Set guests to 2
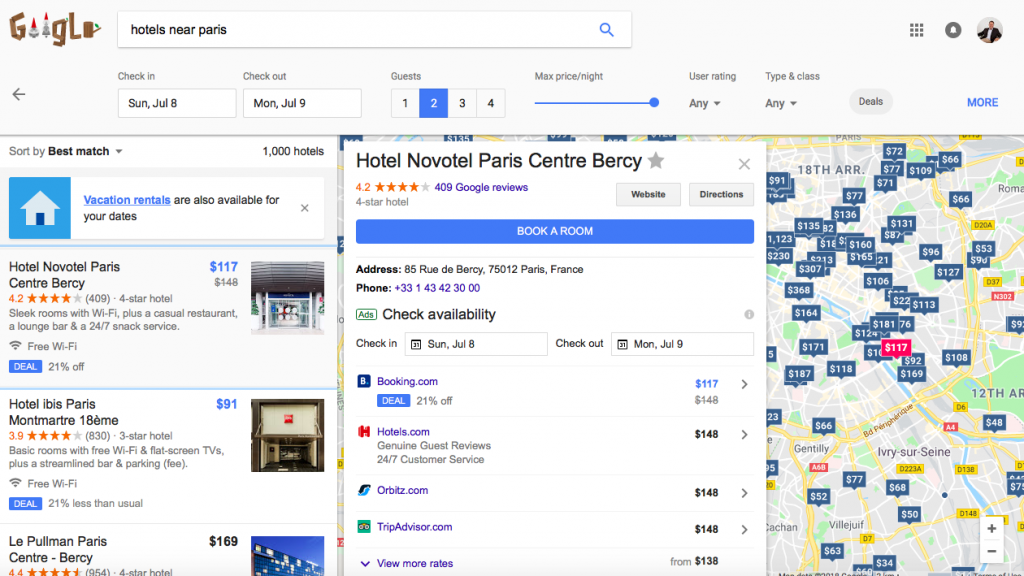This screenshot has width=1024, height=576. pos(434,103)
